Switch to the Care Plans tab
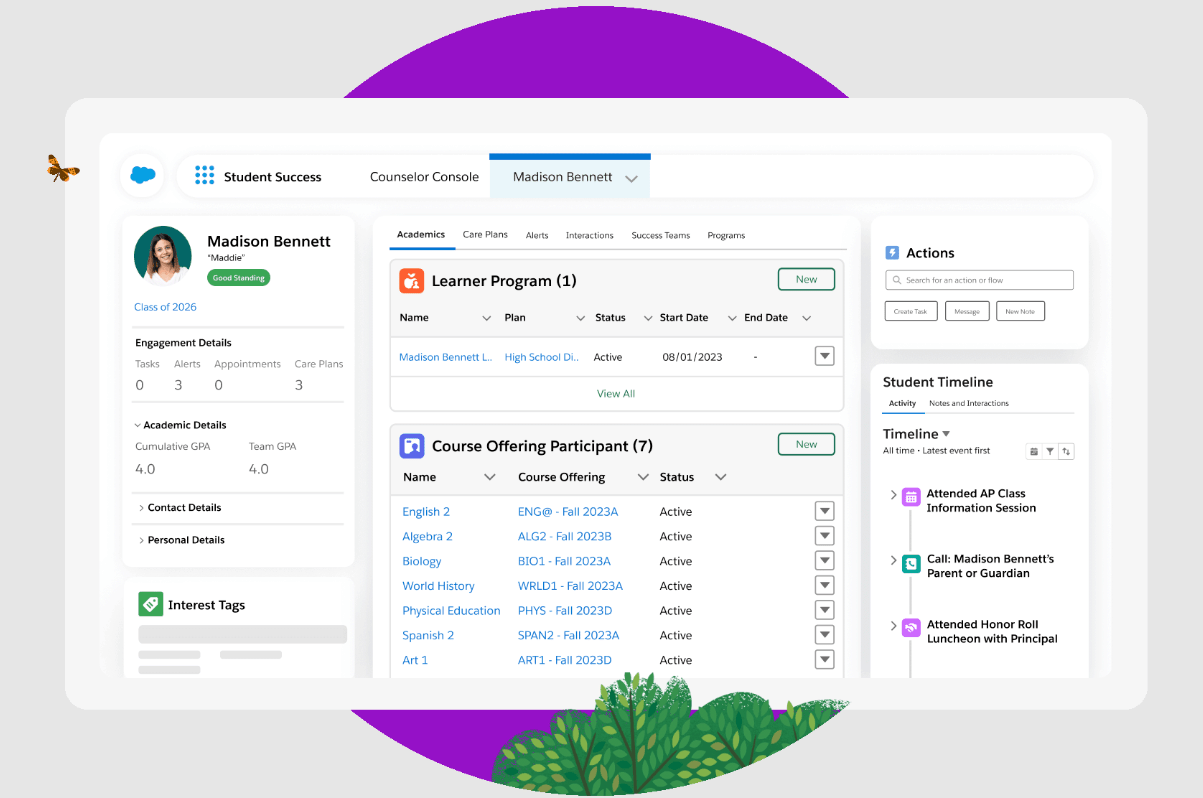Screen dimensions: 1203x798 [x=485, y=235]
